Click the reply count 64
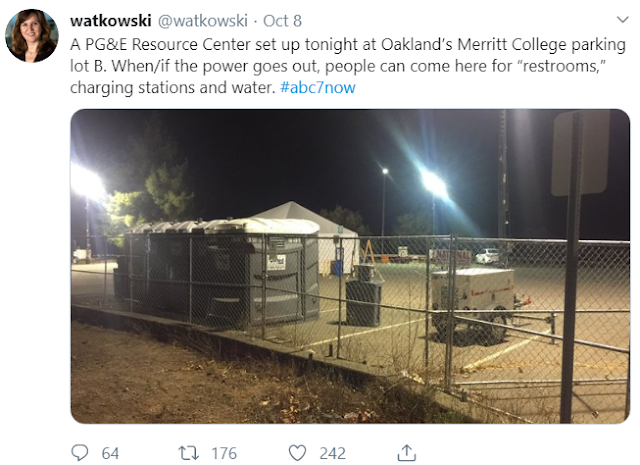The height and width of the screenshot is (465, 640). click(x=110, y=453)
